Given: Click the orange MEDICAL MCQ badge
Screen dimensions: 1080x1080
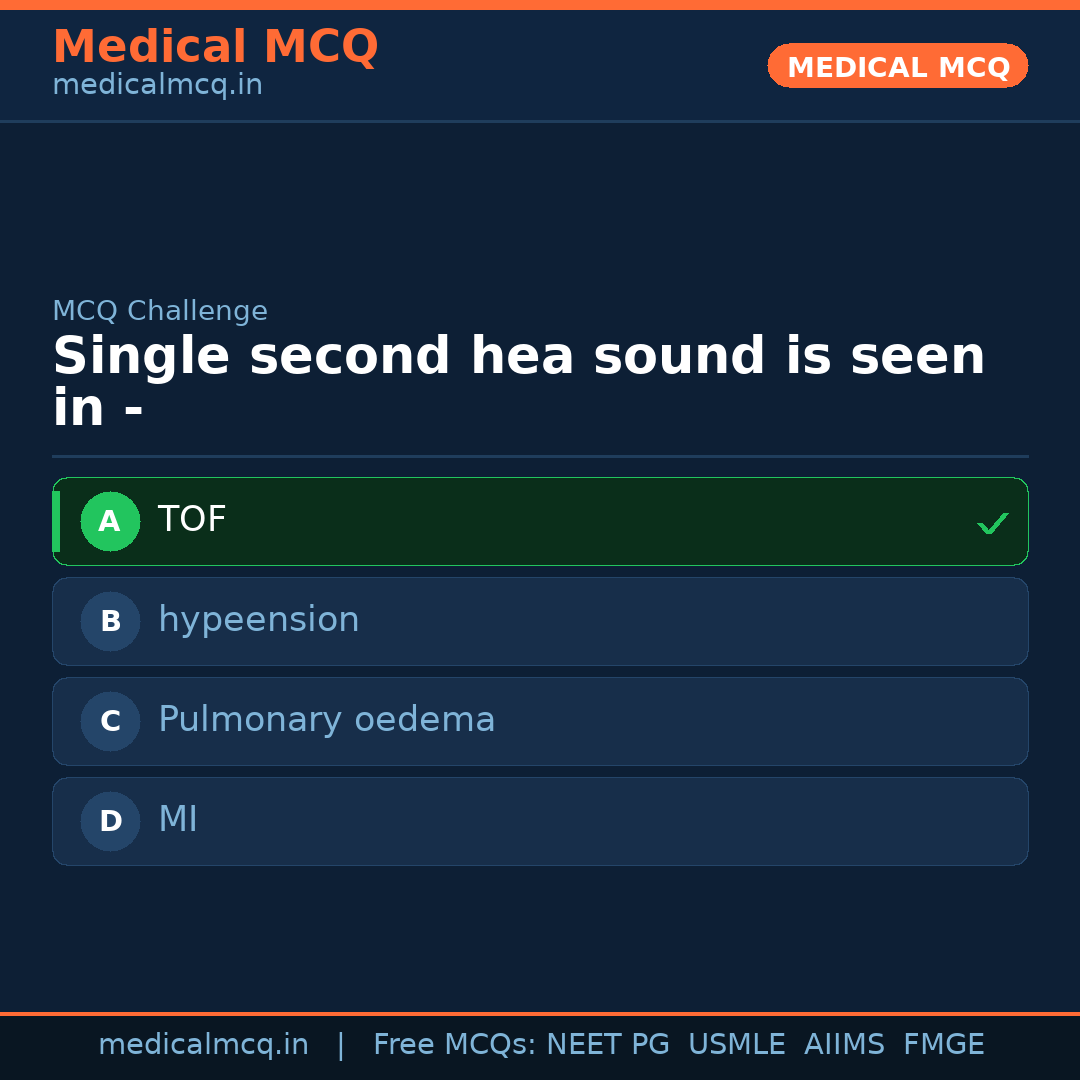Looking at the screenshot, I should (x=897, y=66).
